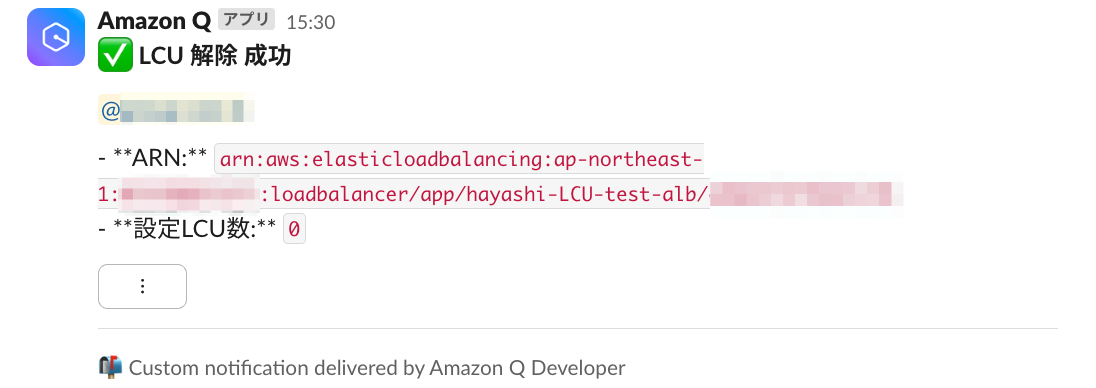
Task: Open the Amazon Q app avatar
Action: pyautogui.click(x=56, y=37)
